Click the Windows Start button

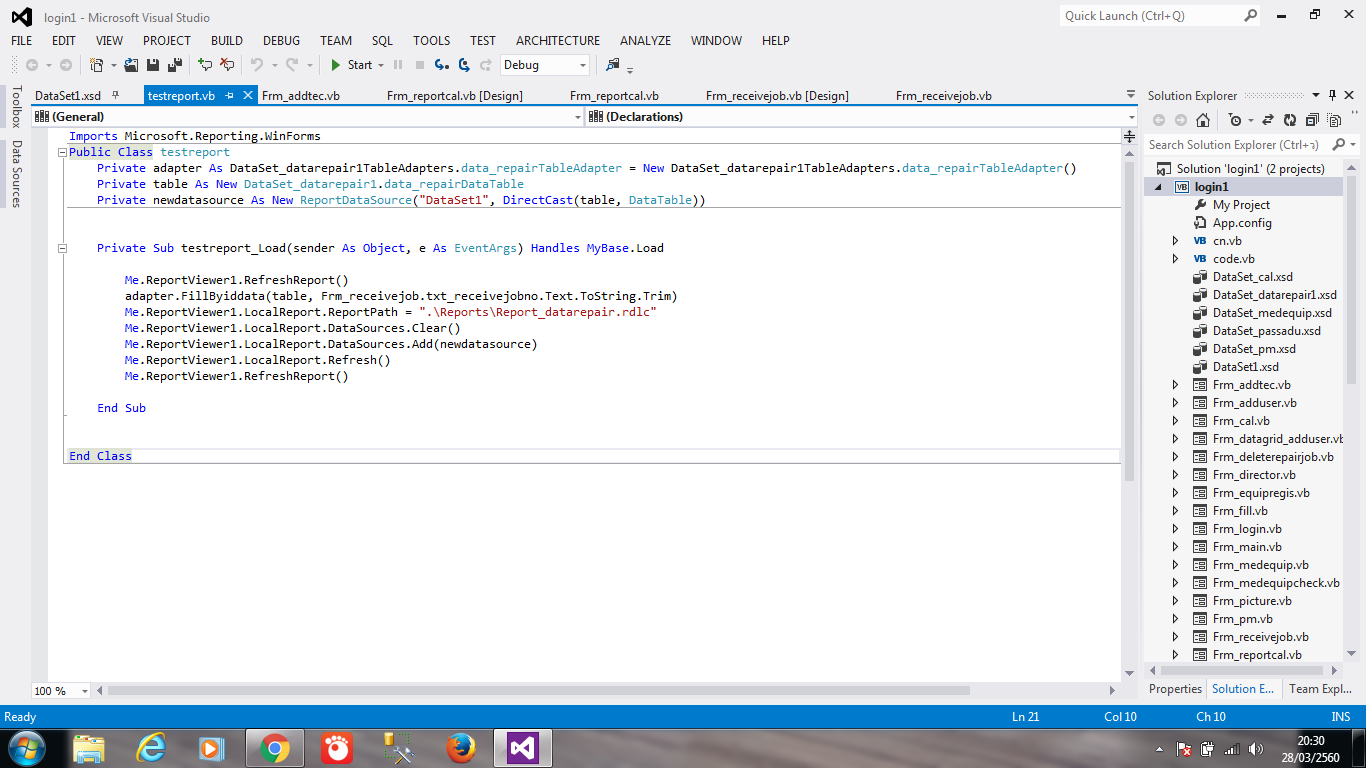point(25,748)
